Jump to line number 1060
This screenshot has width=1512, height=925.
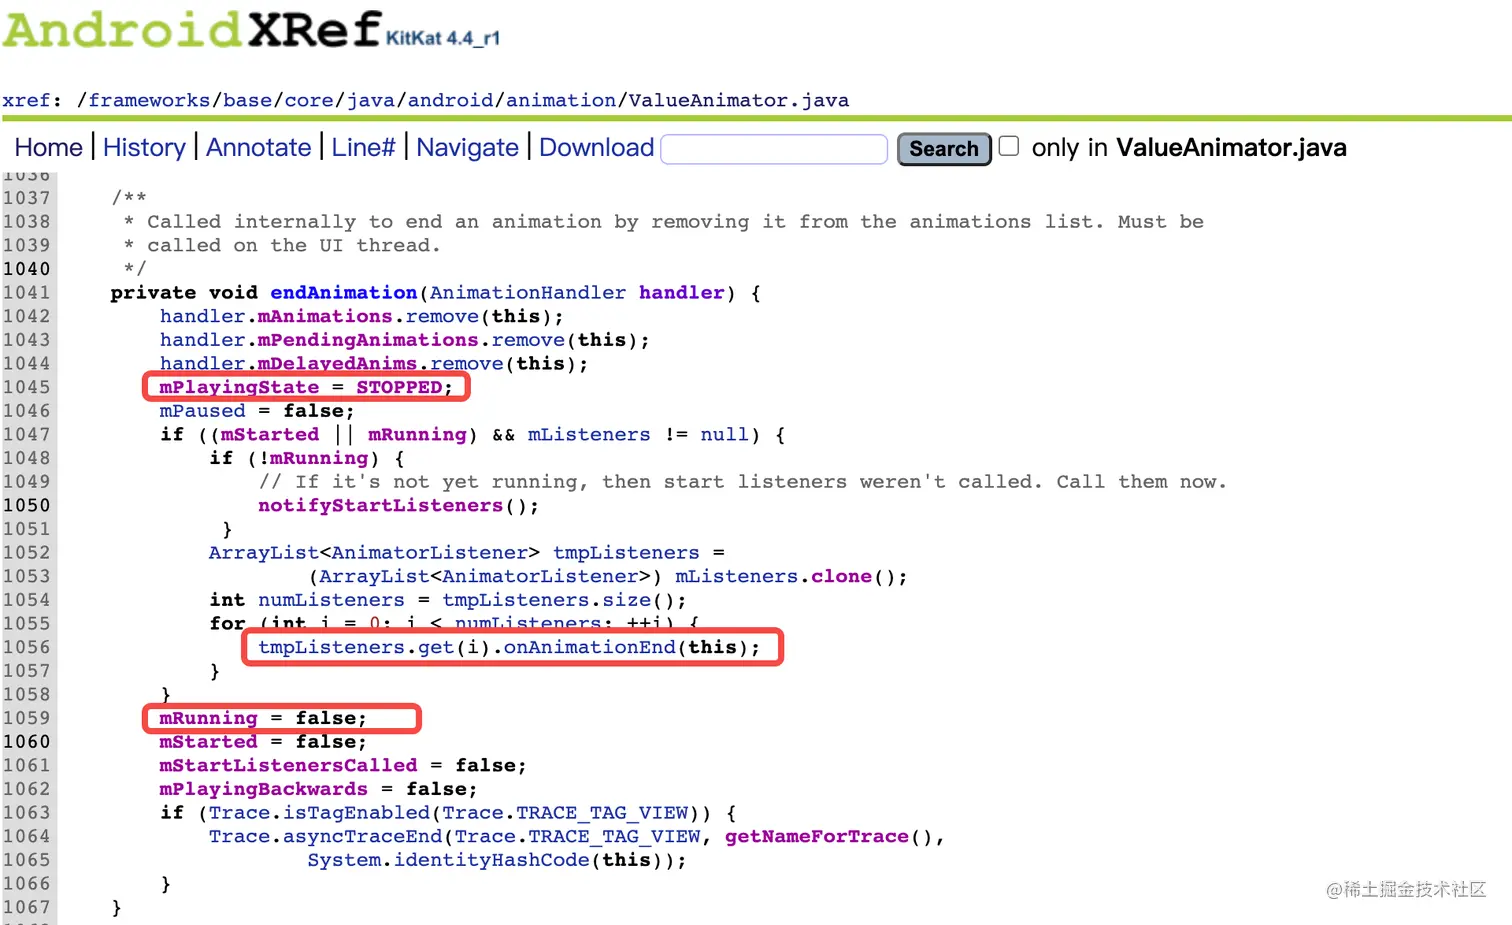pos(26,742)
